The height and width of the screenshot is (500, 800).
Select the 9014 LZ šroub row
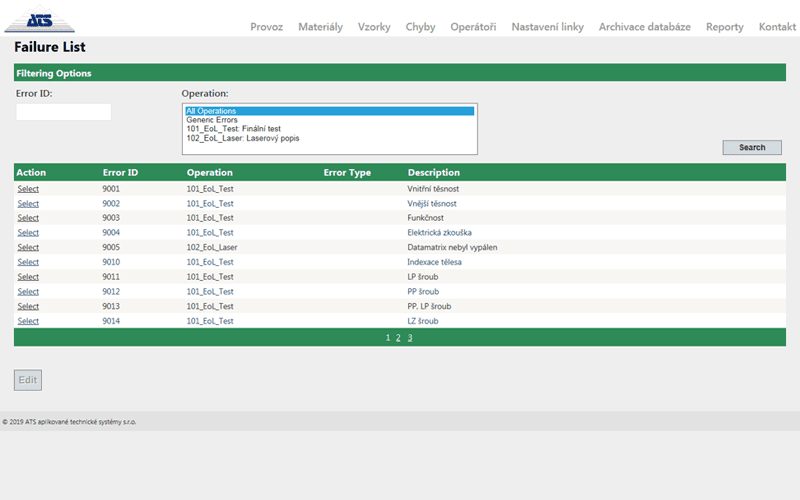point(28,321)
